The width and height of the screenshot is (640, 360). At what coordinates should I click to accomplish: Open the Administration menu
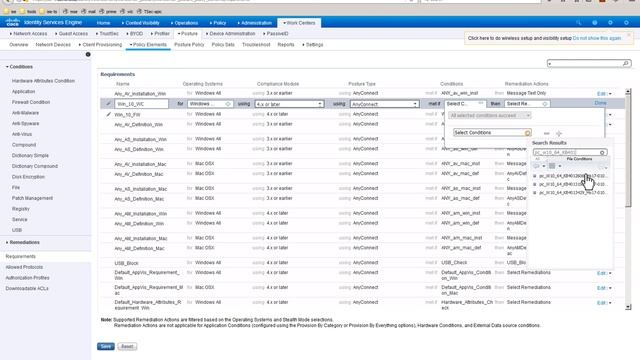(x=255, y=23)
